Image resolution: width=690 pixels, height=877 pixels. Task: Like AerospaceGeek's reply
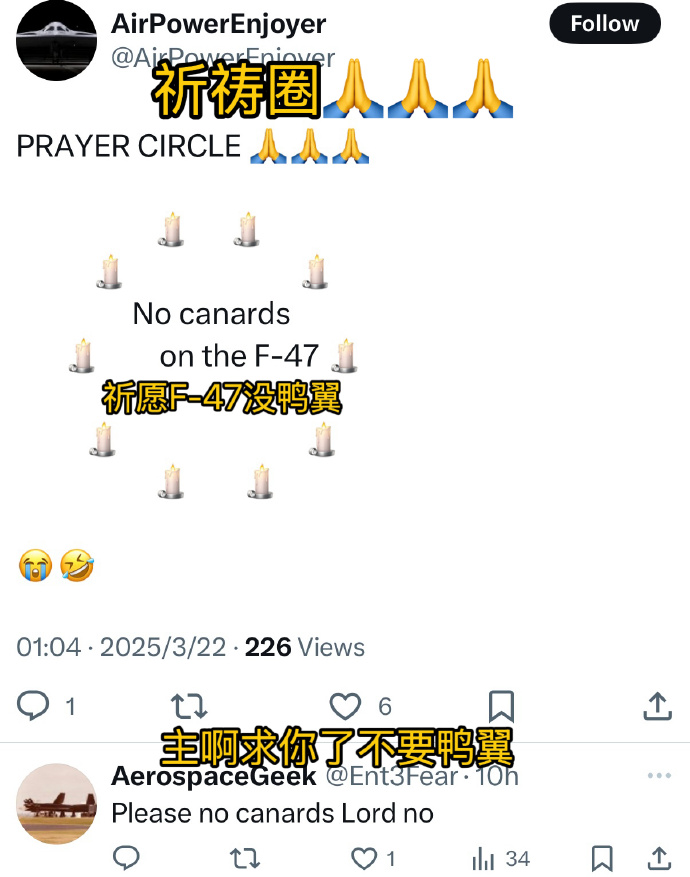[364, 858]
